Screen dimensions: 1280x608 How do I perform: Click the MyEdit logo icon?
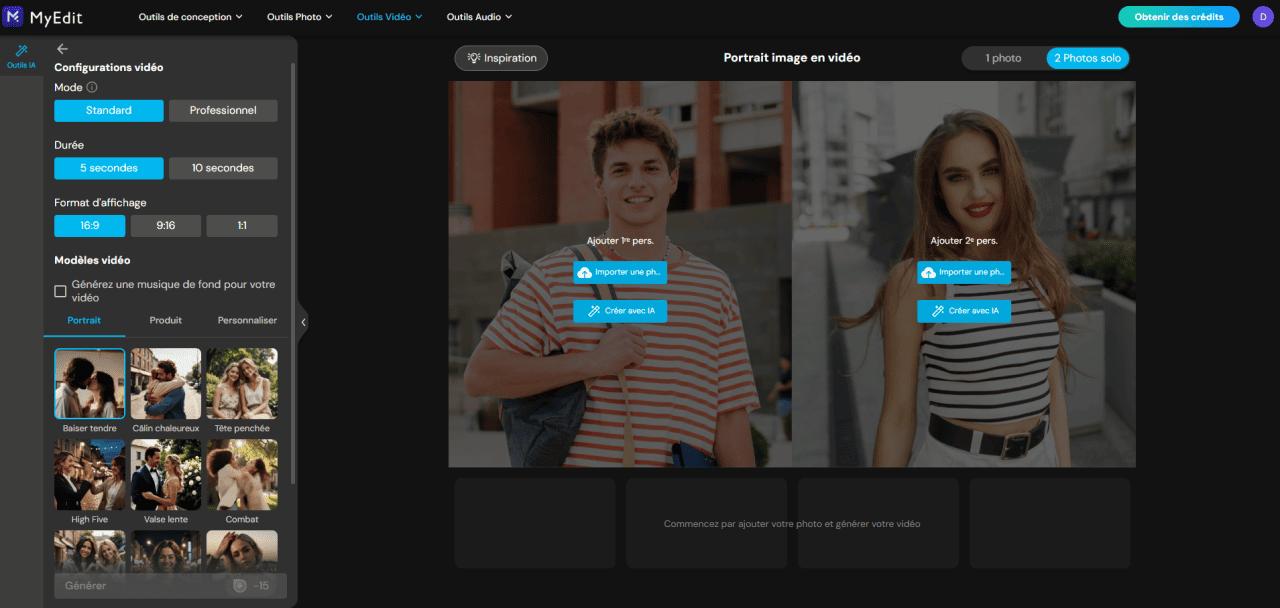tap(14, 16)
